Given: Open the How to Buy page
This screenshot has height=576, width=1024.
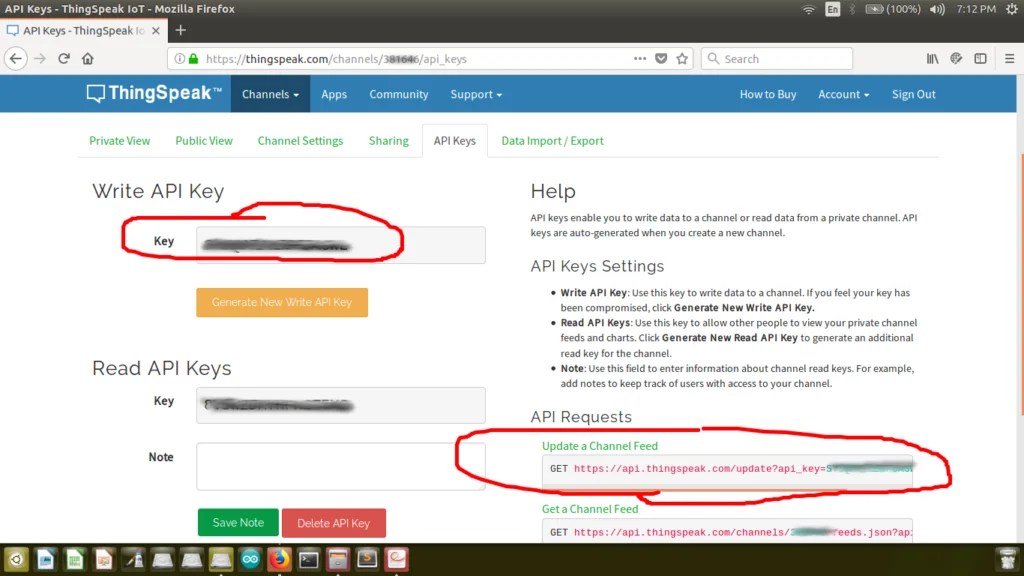Looking at the screenshot, I should [767, 94].
